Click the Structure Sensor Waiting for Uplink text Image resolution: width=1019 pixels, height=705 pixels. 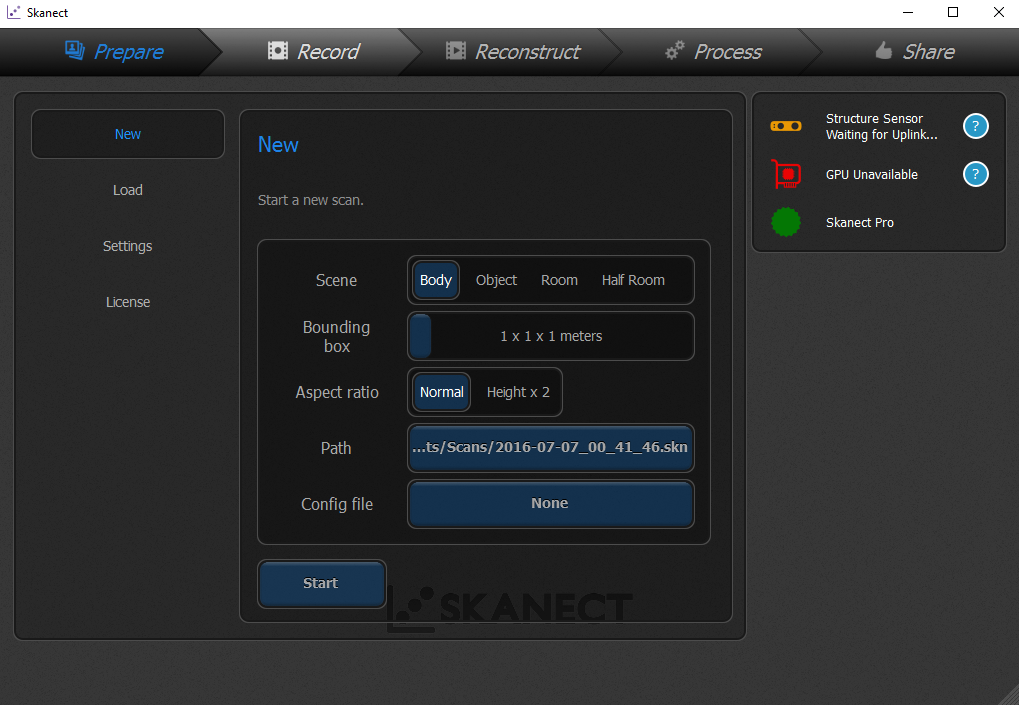point(881,127)
